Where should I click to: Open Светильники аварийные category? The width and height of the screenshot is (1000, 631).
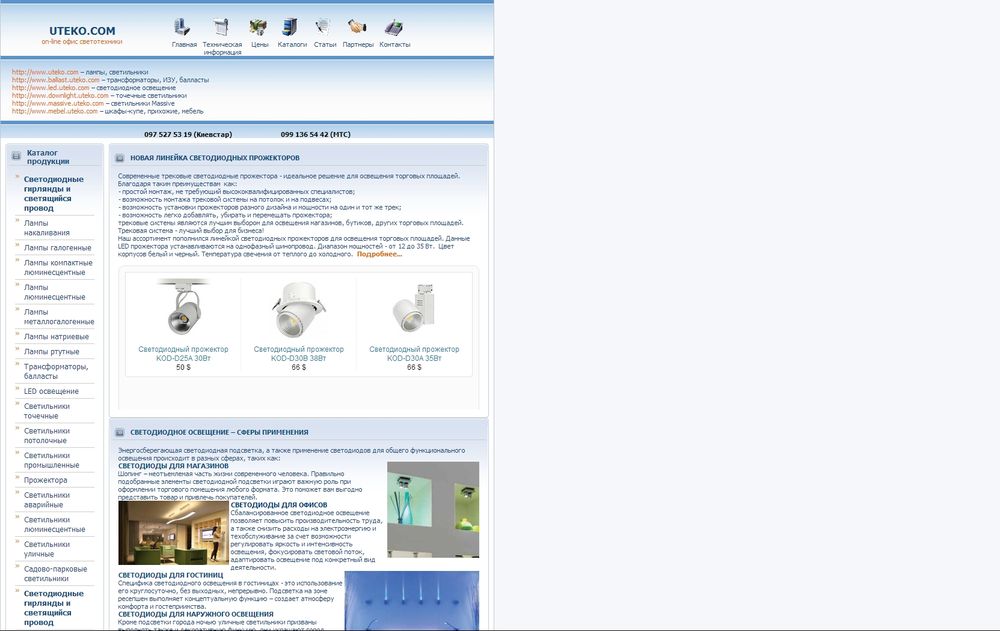point(47,500)
